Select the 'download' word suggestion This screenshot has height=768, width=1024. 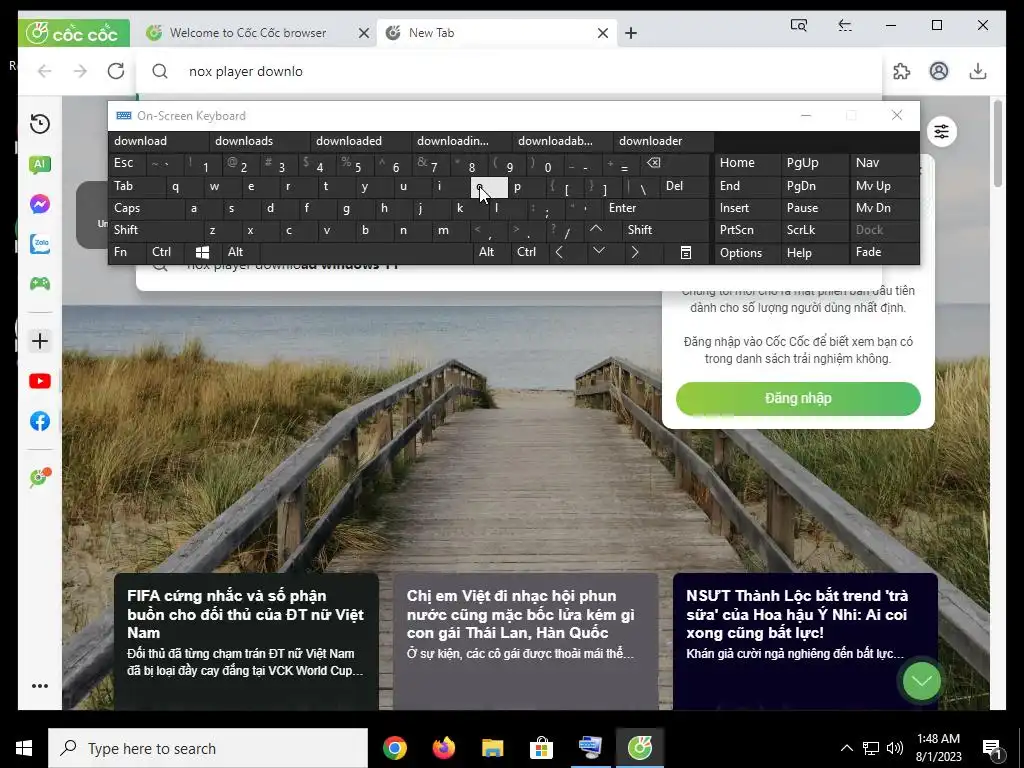click(159, 141)
